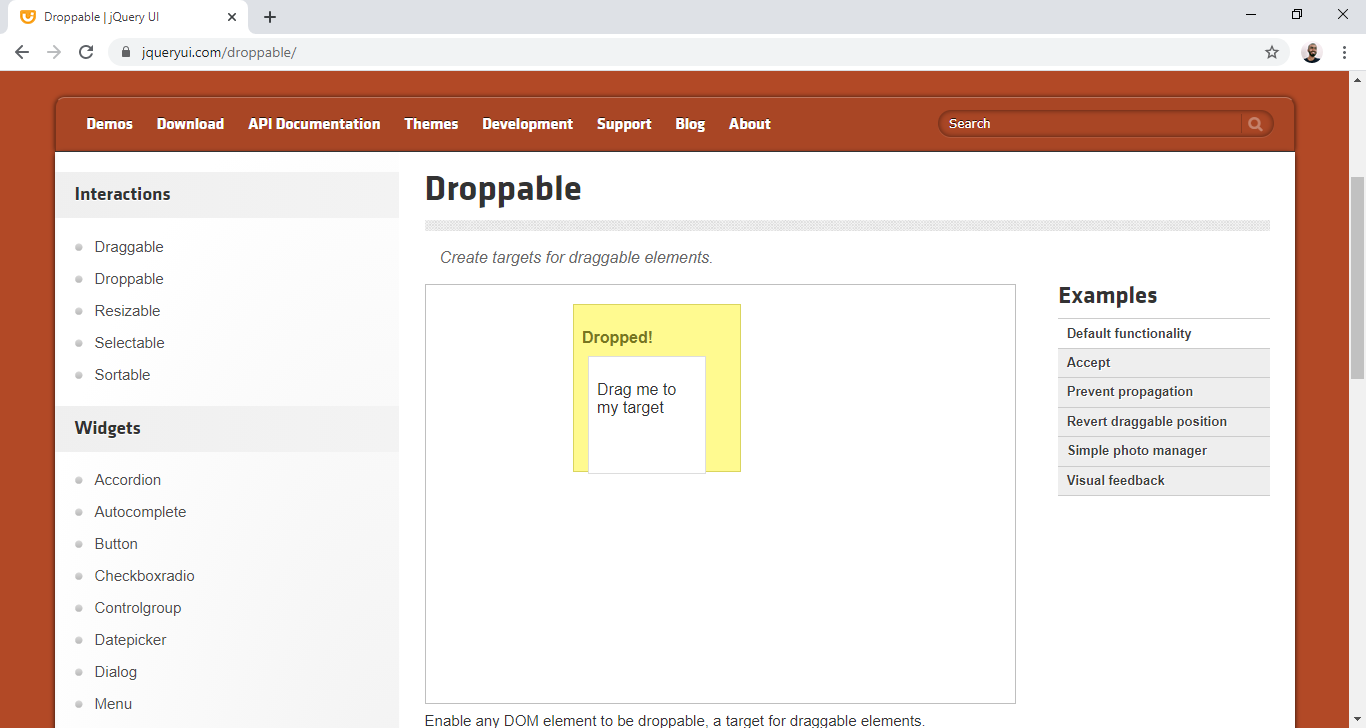Screen dimensions: 1366x728
Task: Click the 'Drag me to my target' box
Action: [x=647, y=415]
